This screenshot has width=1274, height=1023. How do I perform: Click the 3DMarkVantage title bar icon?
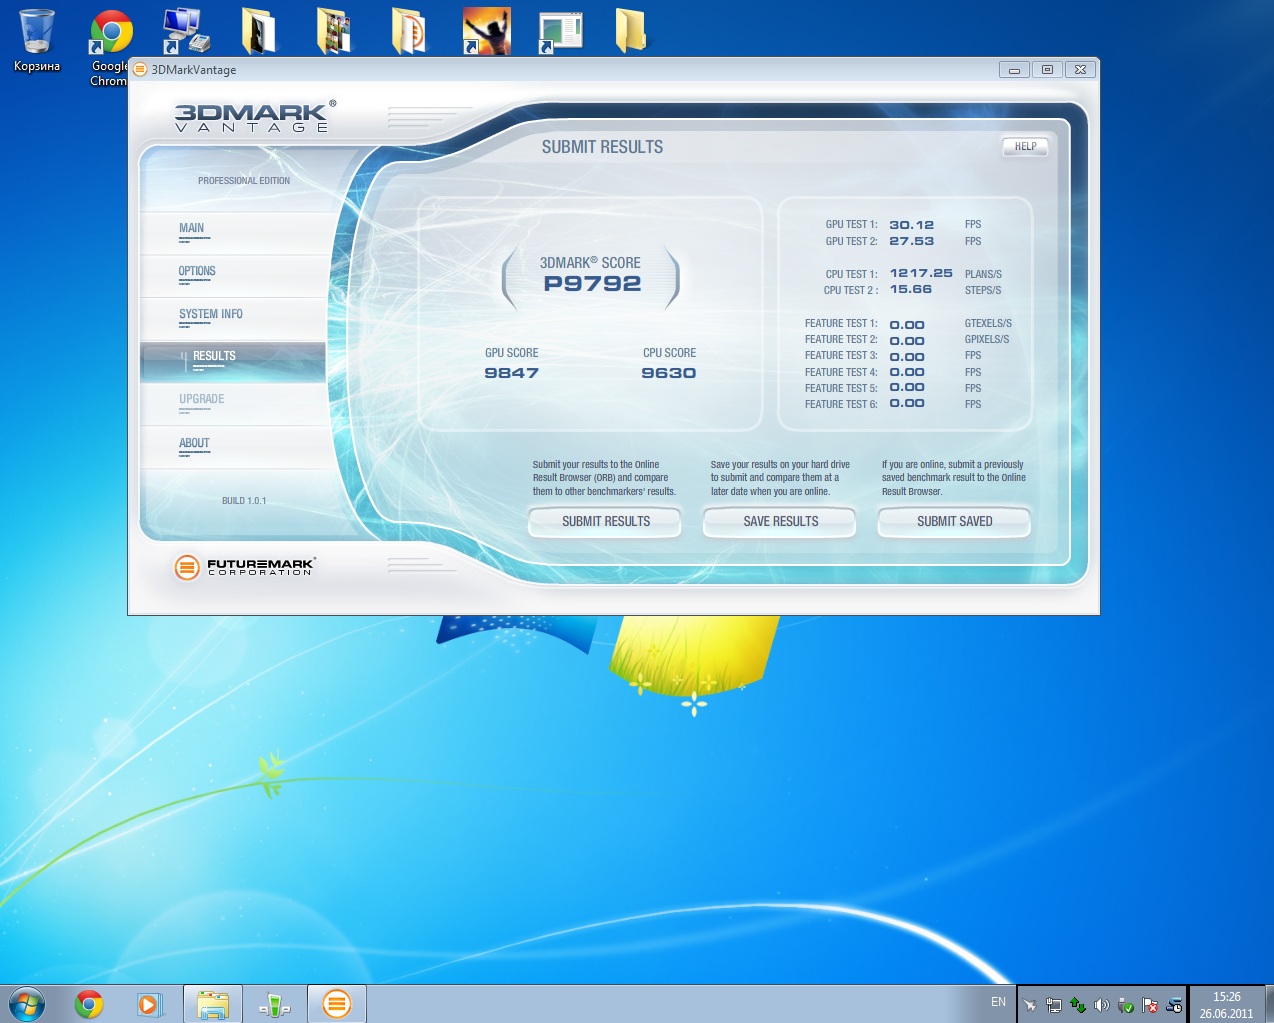140,69
